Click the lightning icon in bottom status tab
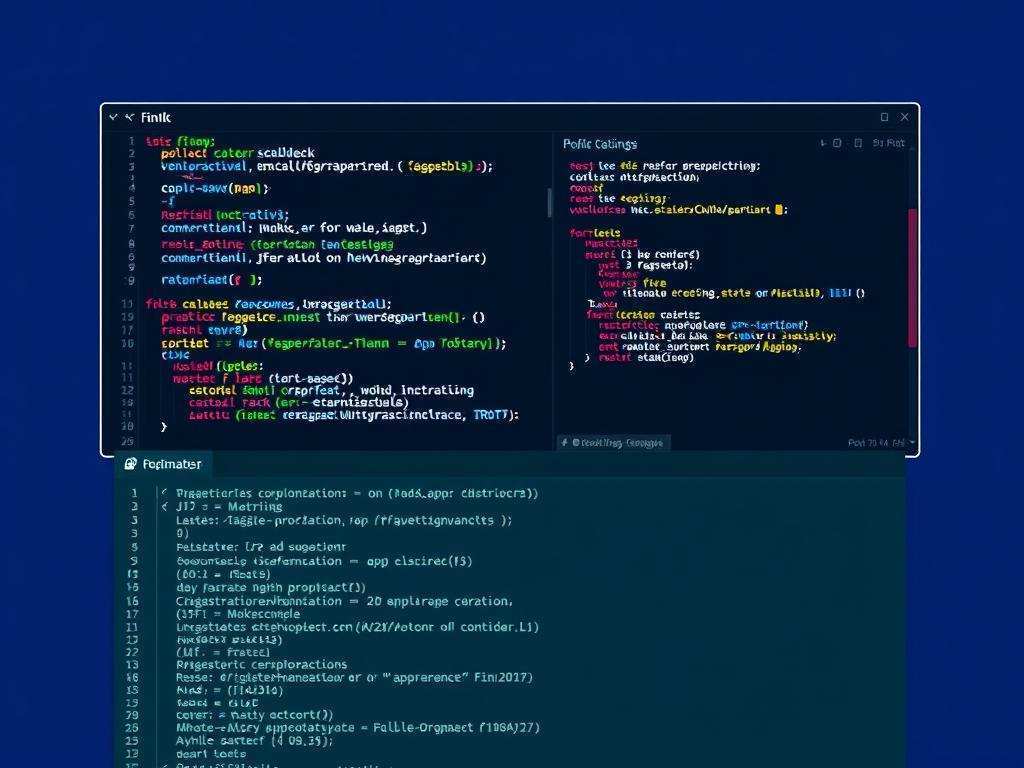The width and height of the screenshot is (1024, 768). (x=565, y=442)
